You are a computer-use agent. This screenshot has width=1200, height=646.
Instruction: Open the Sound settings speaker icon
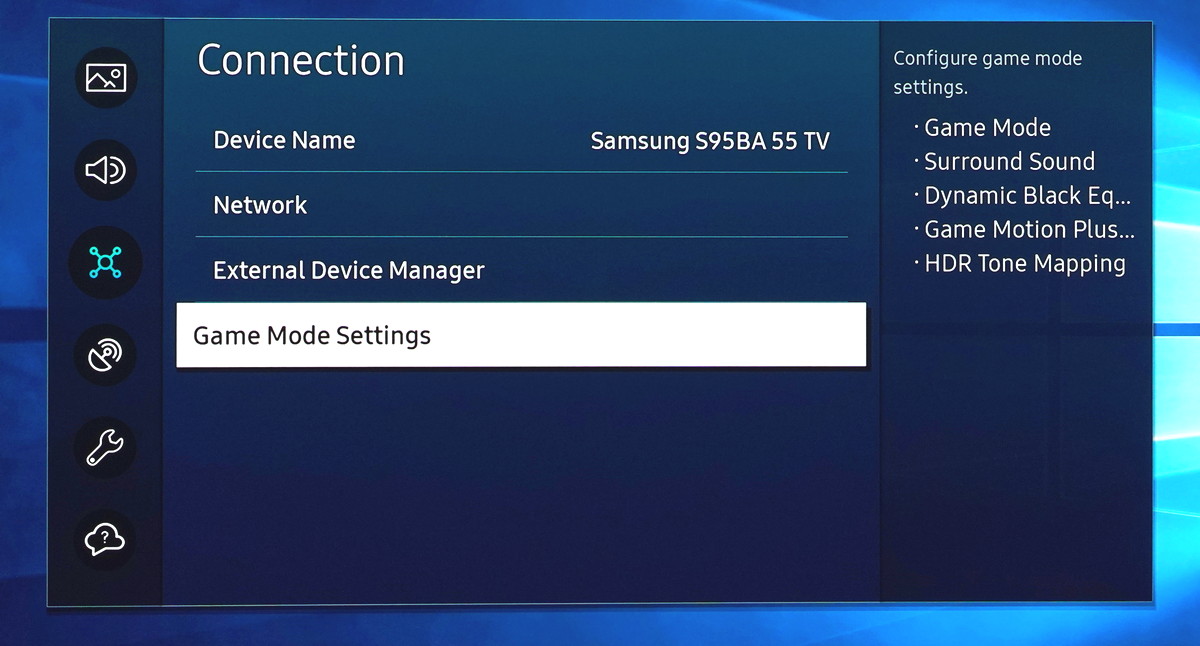coord(105,171)
